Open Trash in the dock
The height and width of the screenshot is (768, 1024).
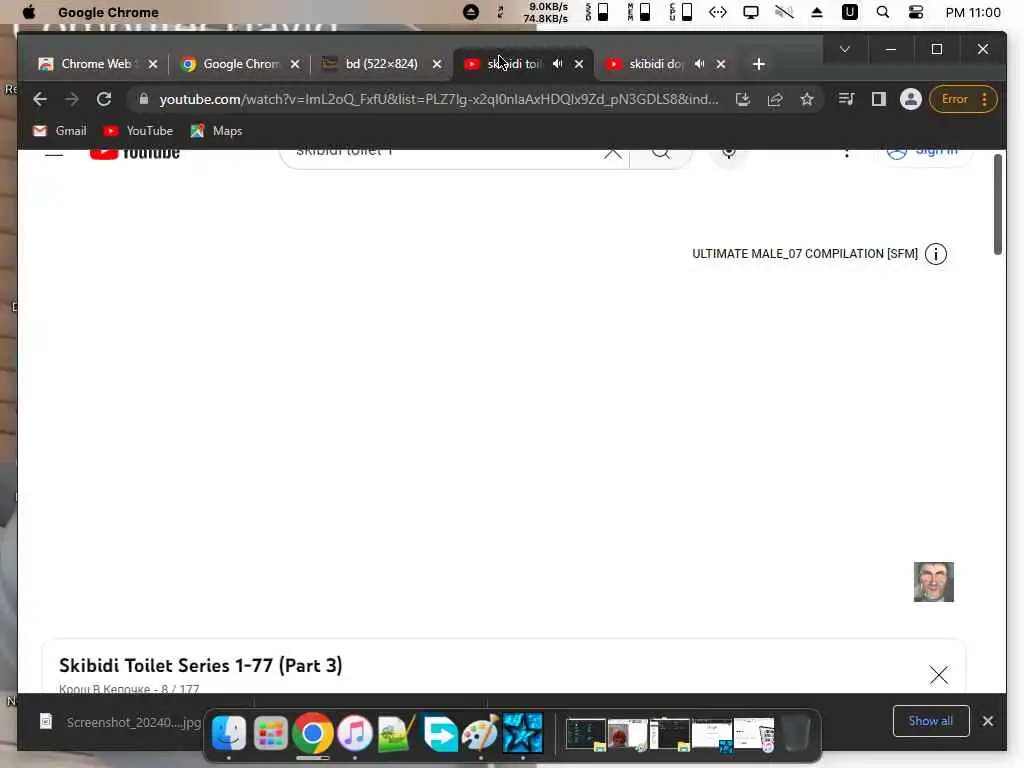pos(796,734)
